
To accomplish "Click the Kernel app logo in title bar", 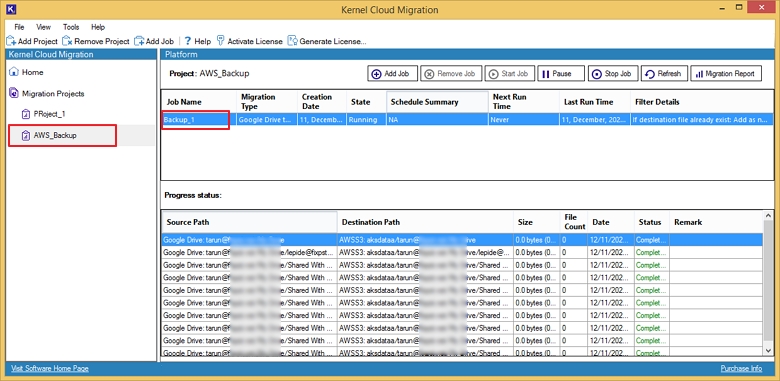I will pos(10,9).
